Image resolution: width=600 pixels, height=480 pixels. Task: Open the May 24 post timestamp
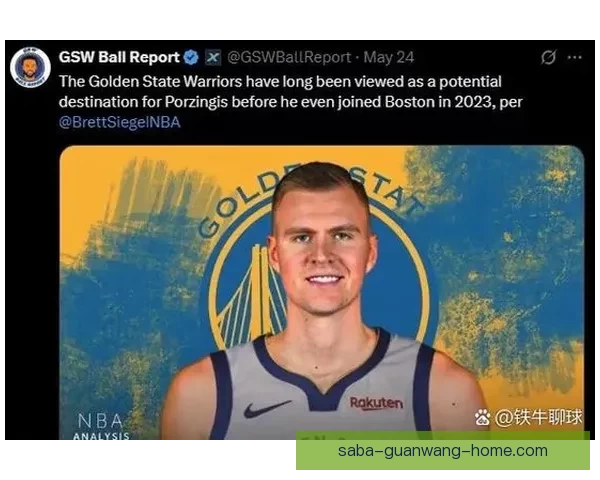coord(389,57)
